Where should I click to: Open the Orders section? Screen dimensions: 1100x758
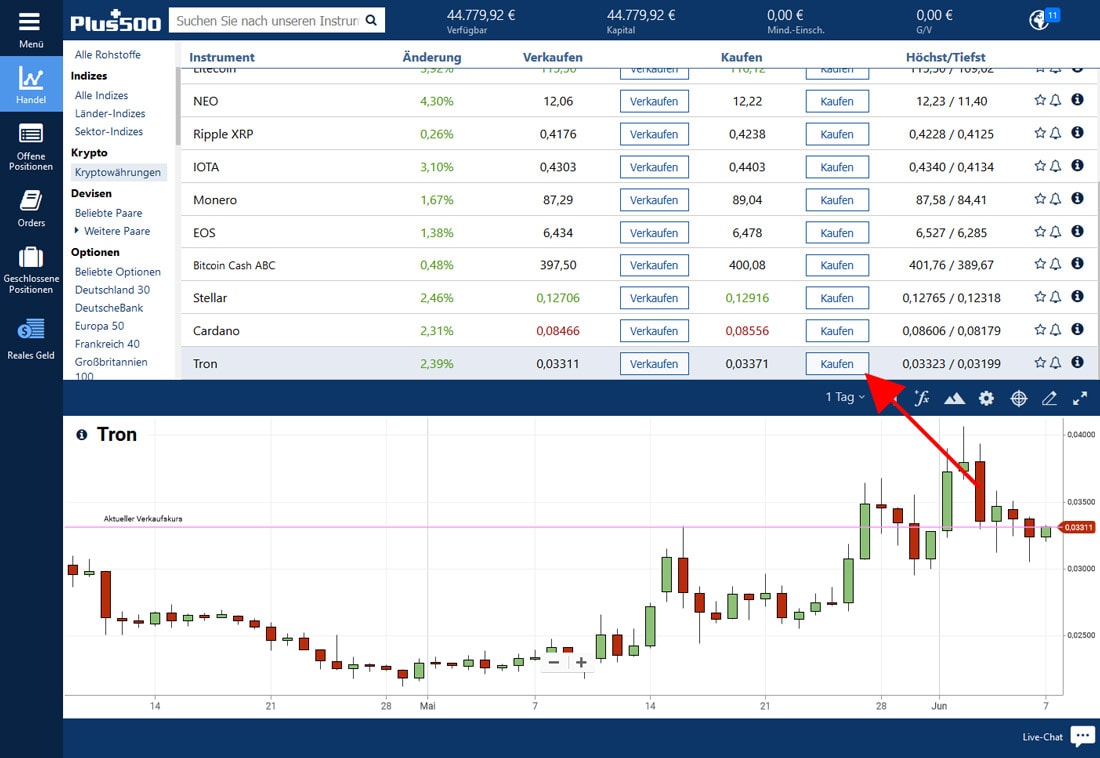tap(31, 208)
